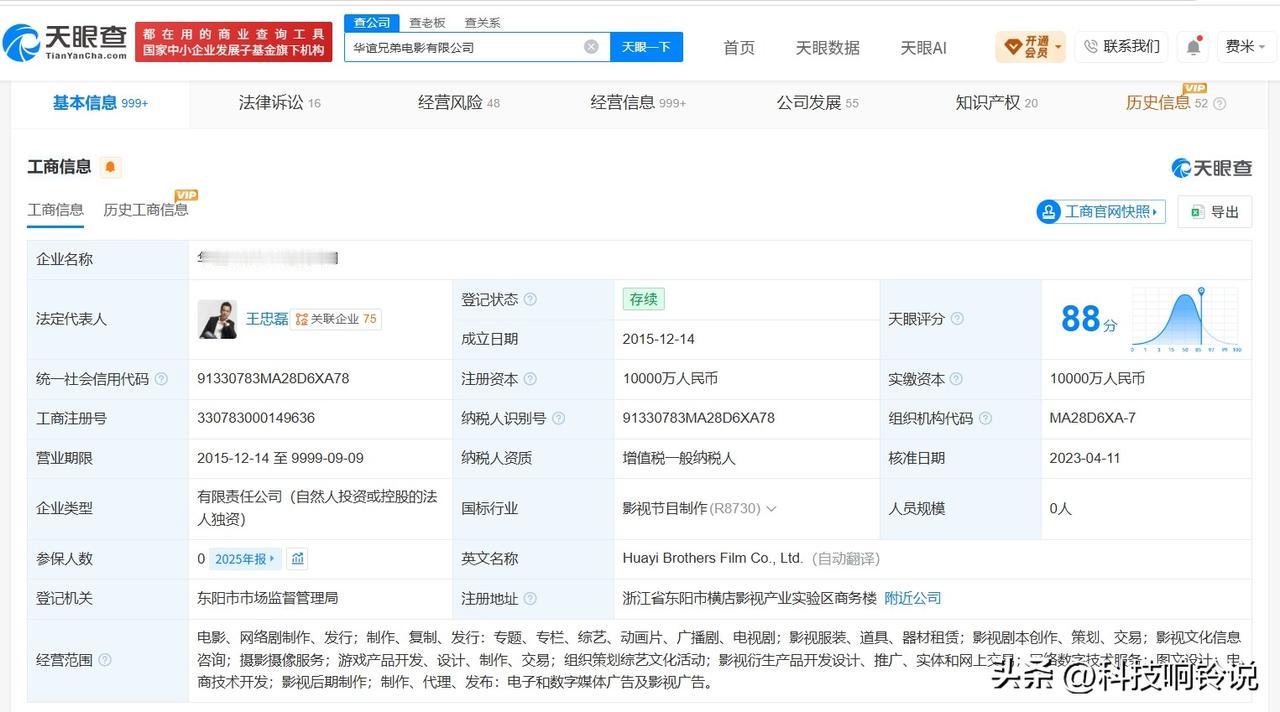Click the help icon next to 天眼评分
Viewport: 1280px width, 712px height.
click(x=957, y=319)
